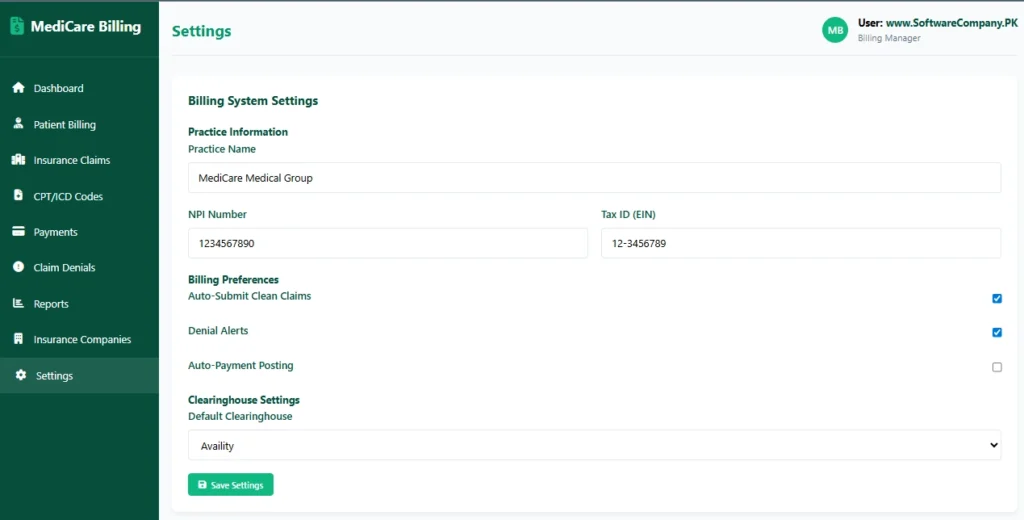Click the Practice Name input field
The width and height of the screenshot is (1024, 520).
pos(594,178)
